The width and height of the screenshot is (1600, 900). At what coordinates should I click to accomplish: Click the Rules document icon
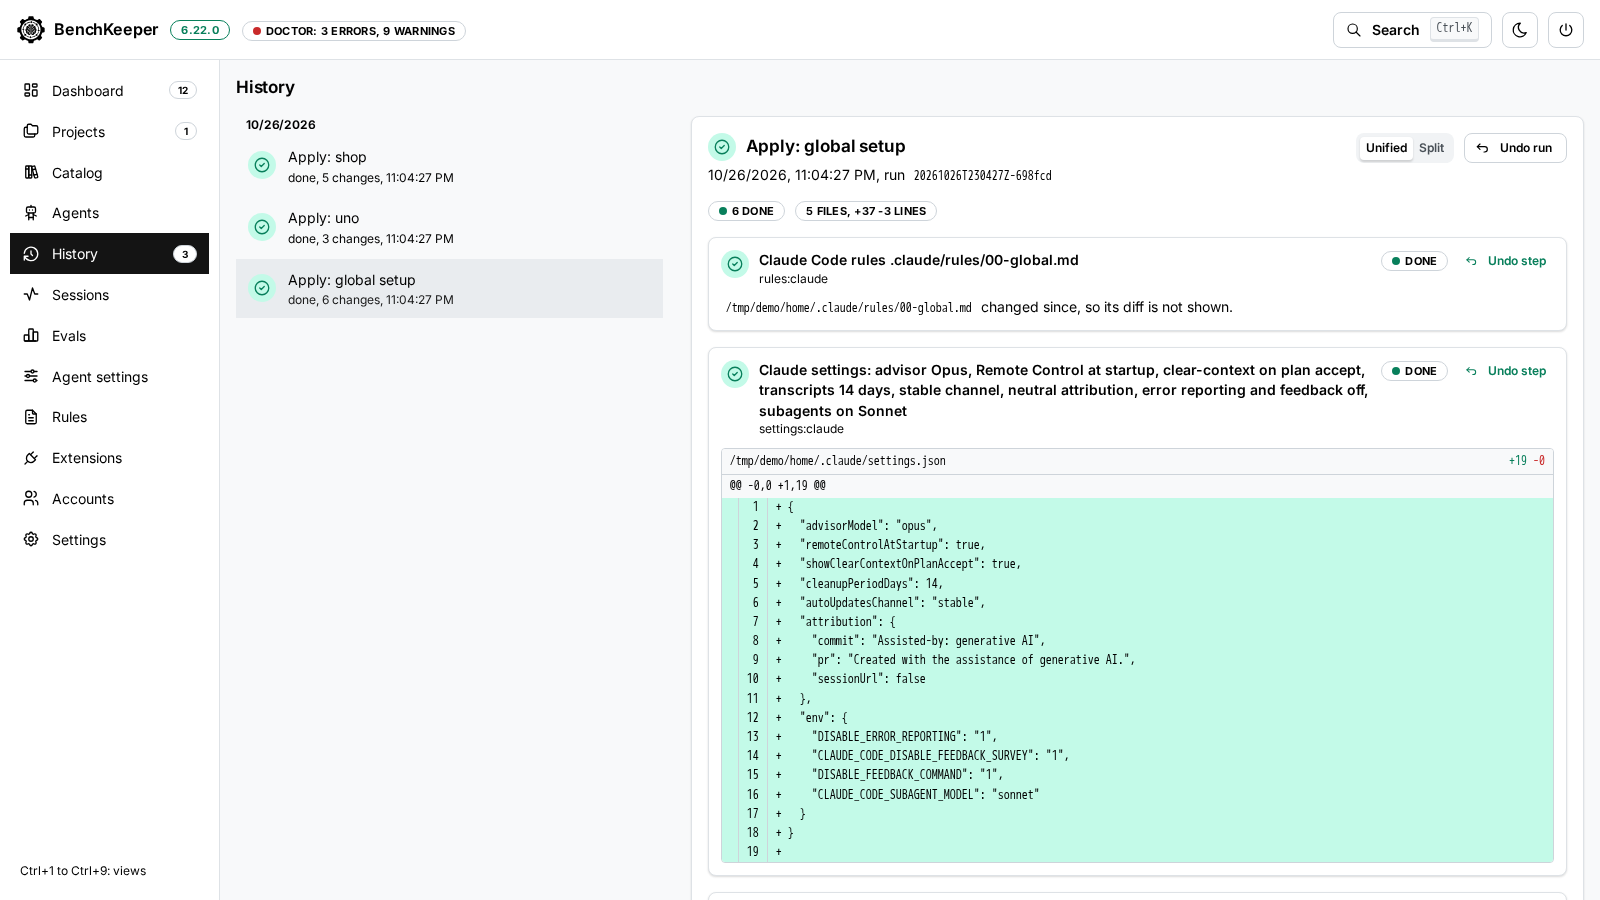pos(31,417)
